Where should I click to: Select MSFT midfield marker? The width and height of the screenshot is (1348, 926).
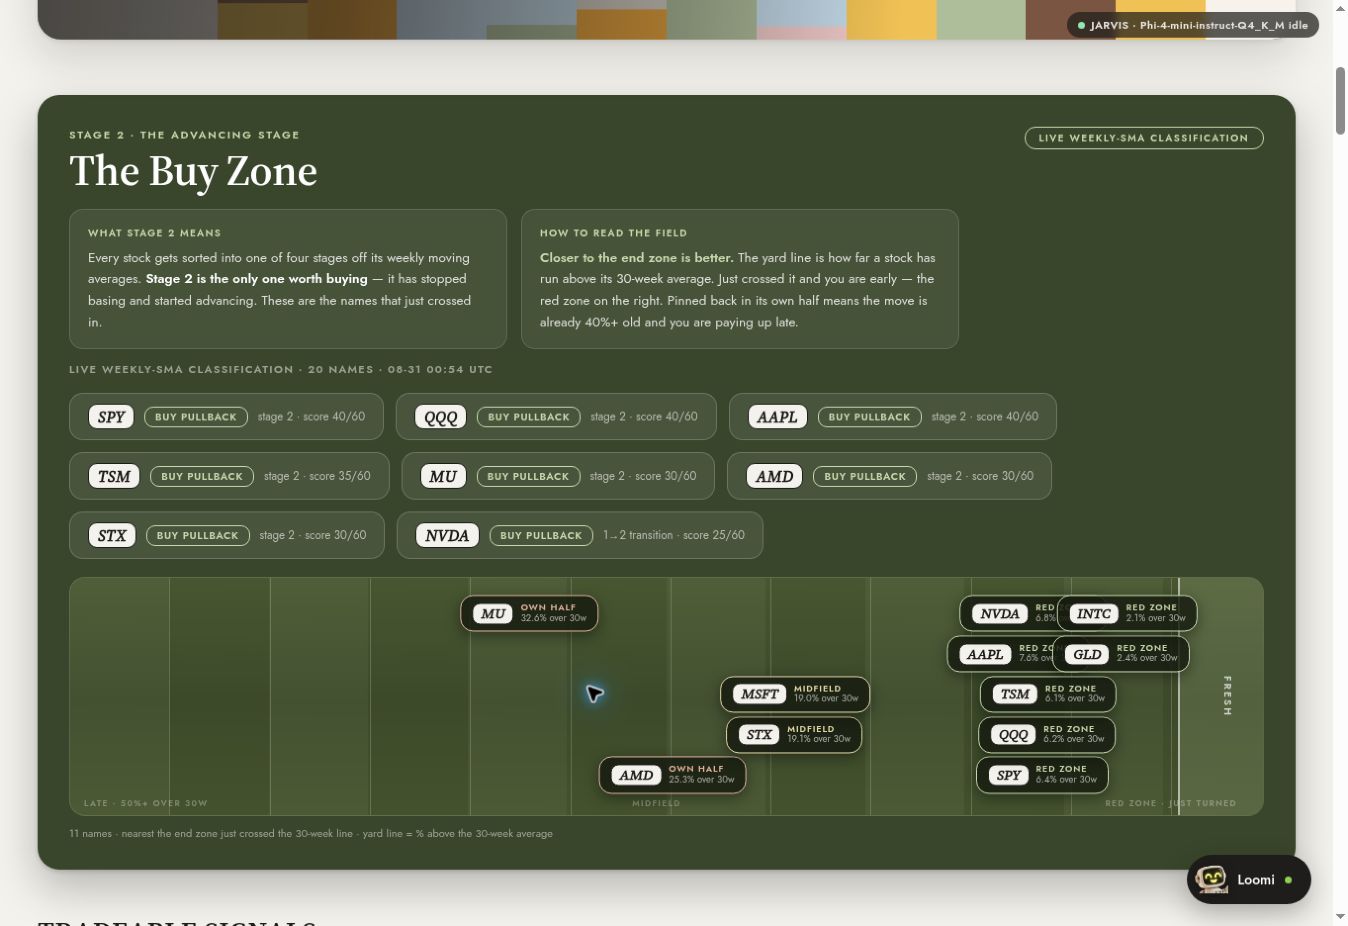pos(795,694)
